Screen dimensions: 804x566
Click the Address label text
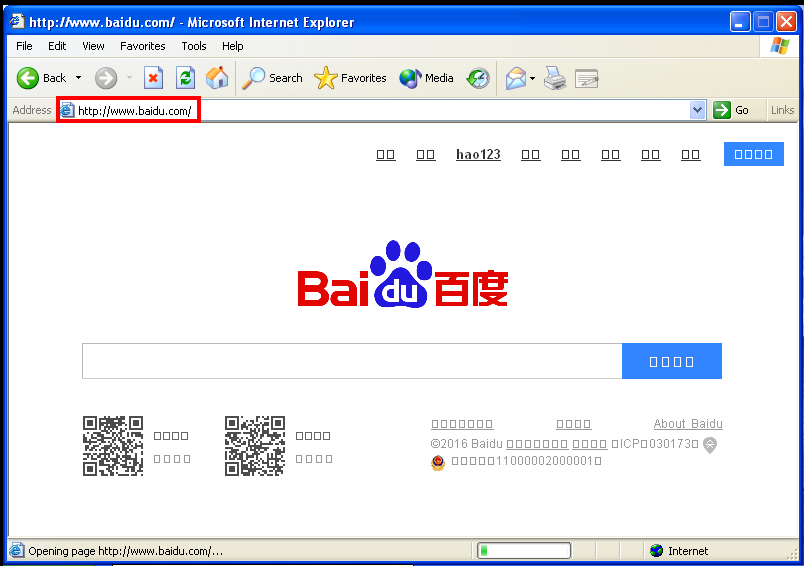click(x=32, y=110)
